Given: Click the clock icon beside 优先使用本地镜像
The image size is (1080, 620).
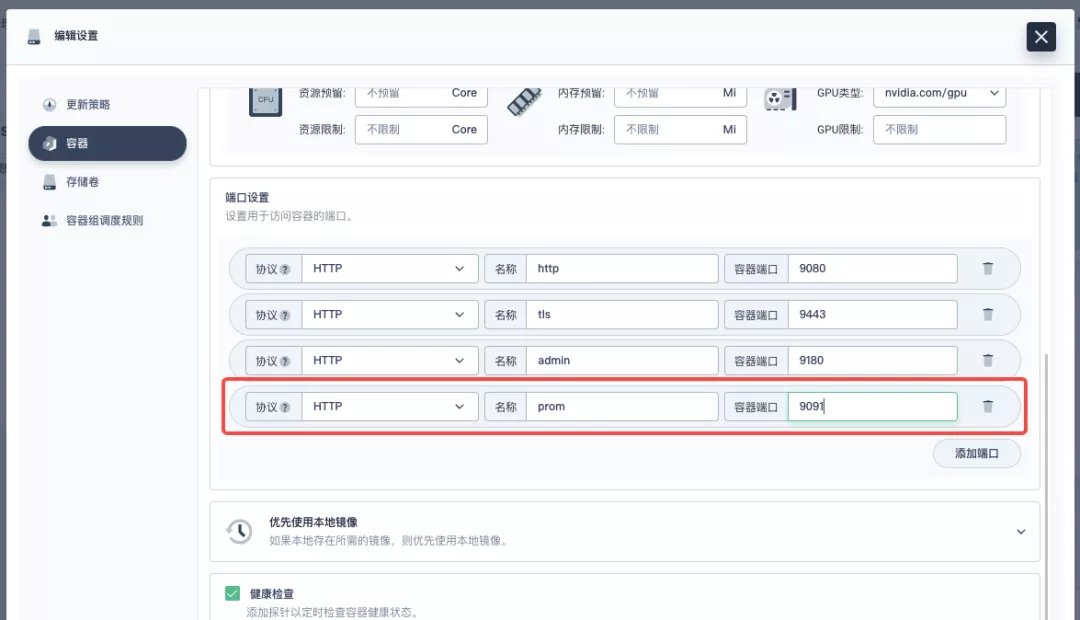Looking at the screenshot, I should 239,531.
